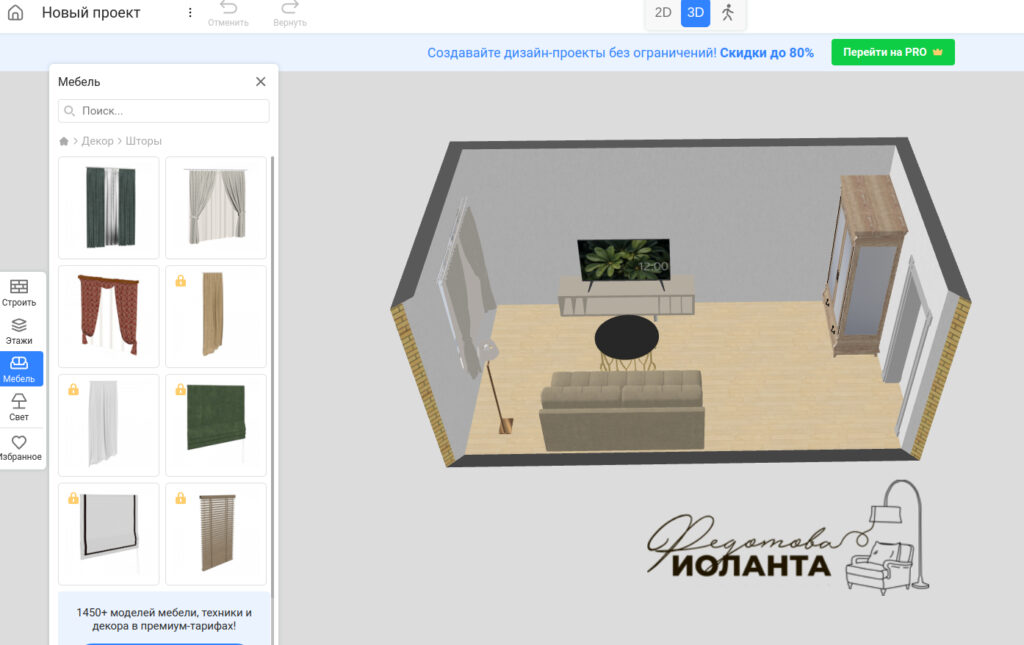Select the sofa in the 3D room
Image resolution: width=1024 pixels, height=645 pixels.
point(622,410)
